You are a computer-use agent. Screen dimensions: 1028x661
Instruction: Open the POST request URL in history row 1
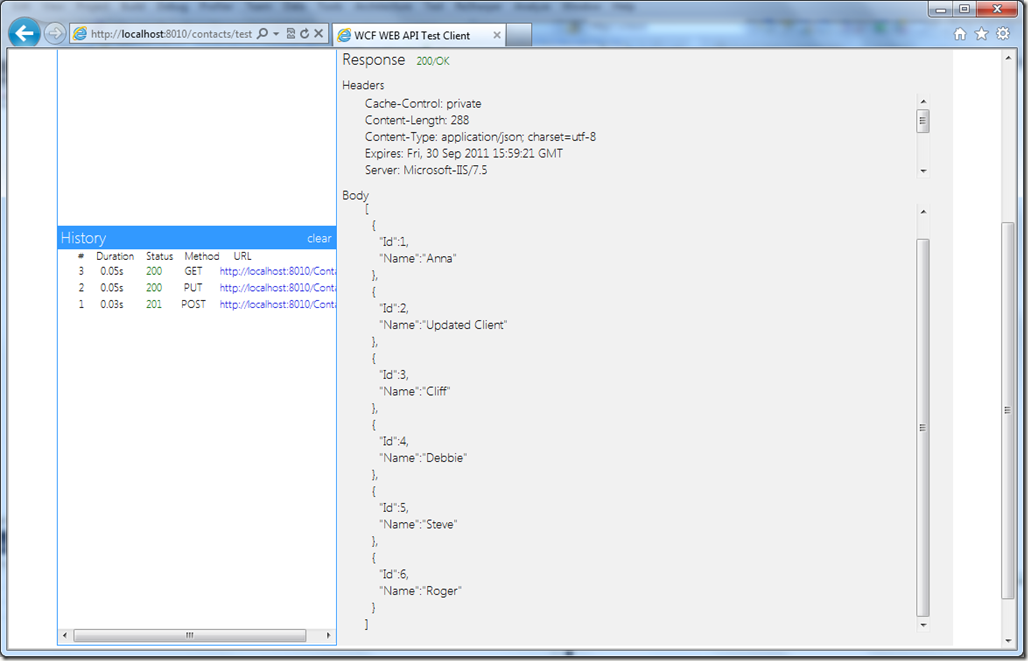(x=278, y=304)
